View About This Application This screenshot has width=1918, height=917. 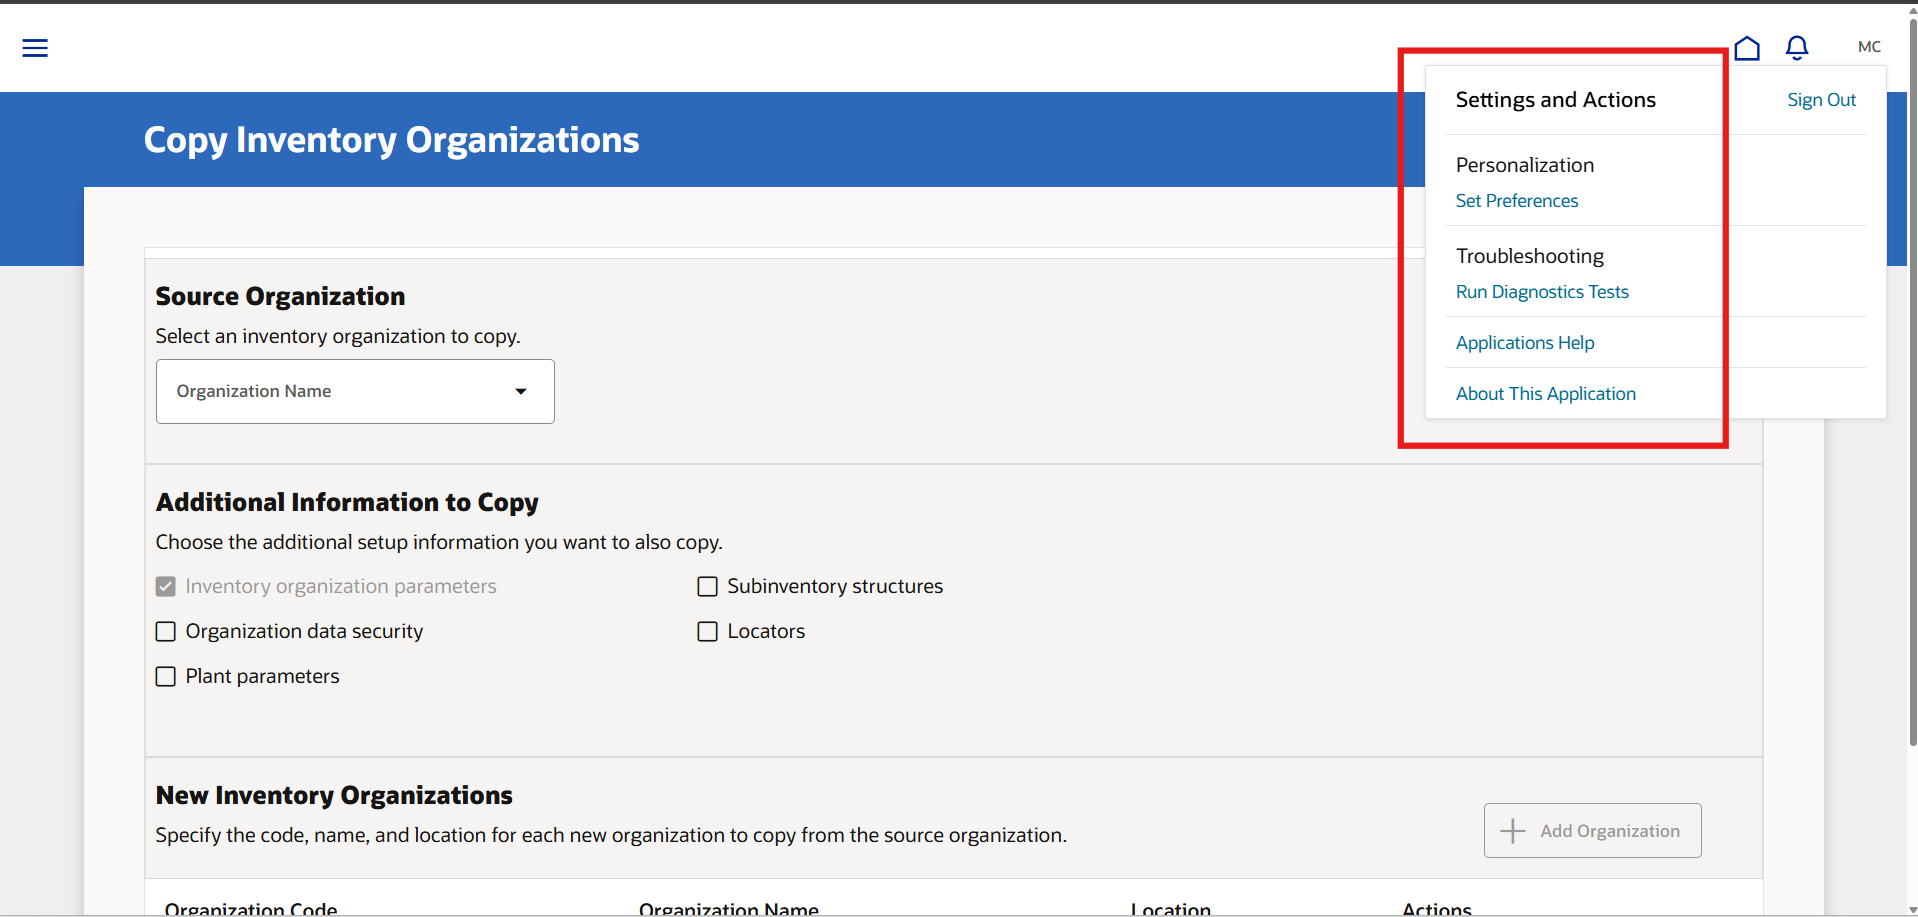1545,393
